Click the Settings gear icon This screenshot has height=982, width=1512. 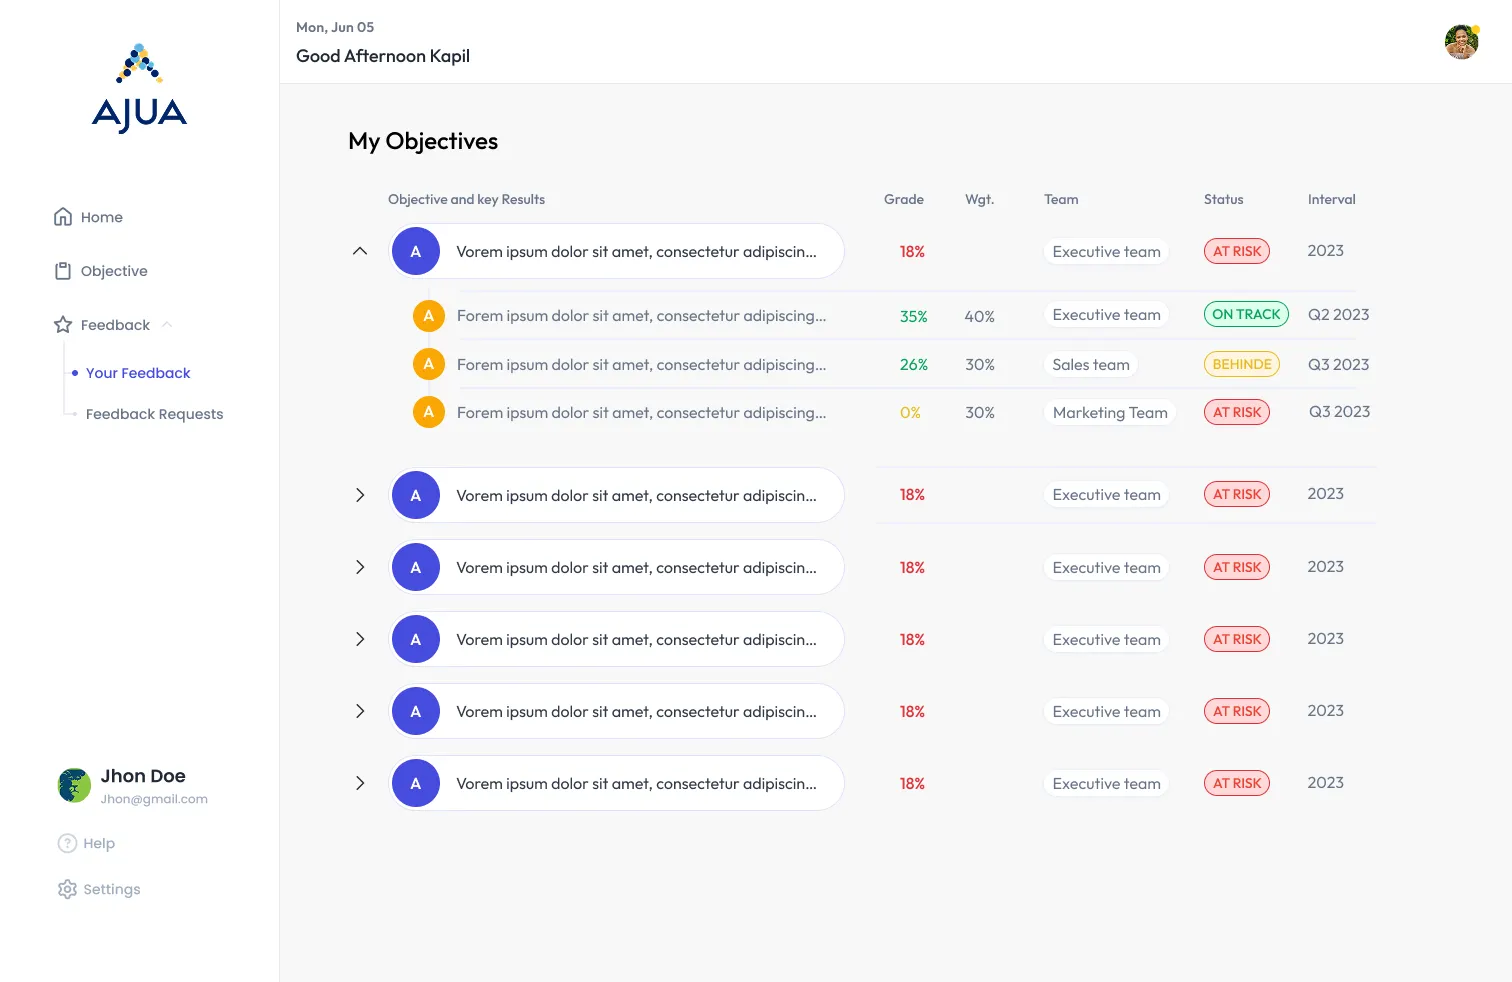click(x=66, y=889)
